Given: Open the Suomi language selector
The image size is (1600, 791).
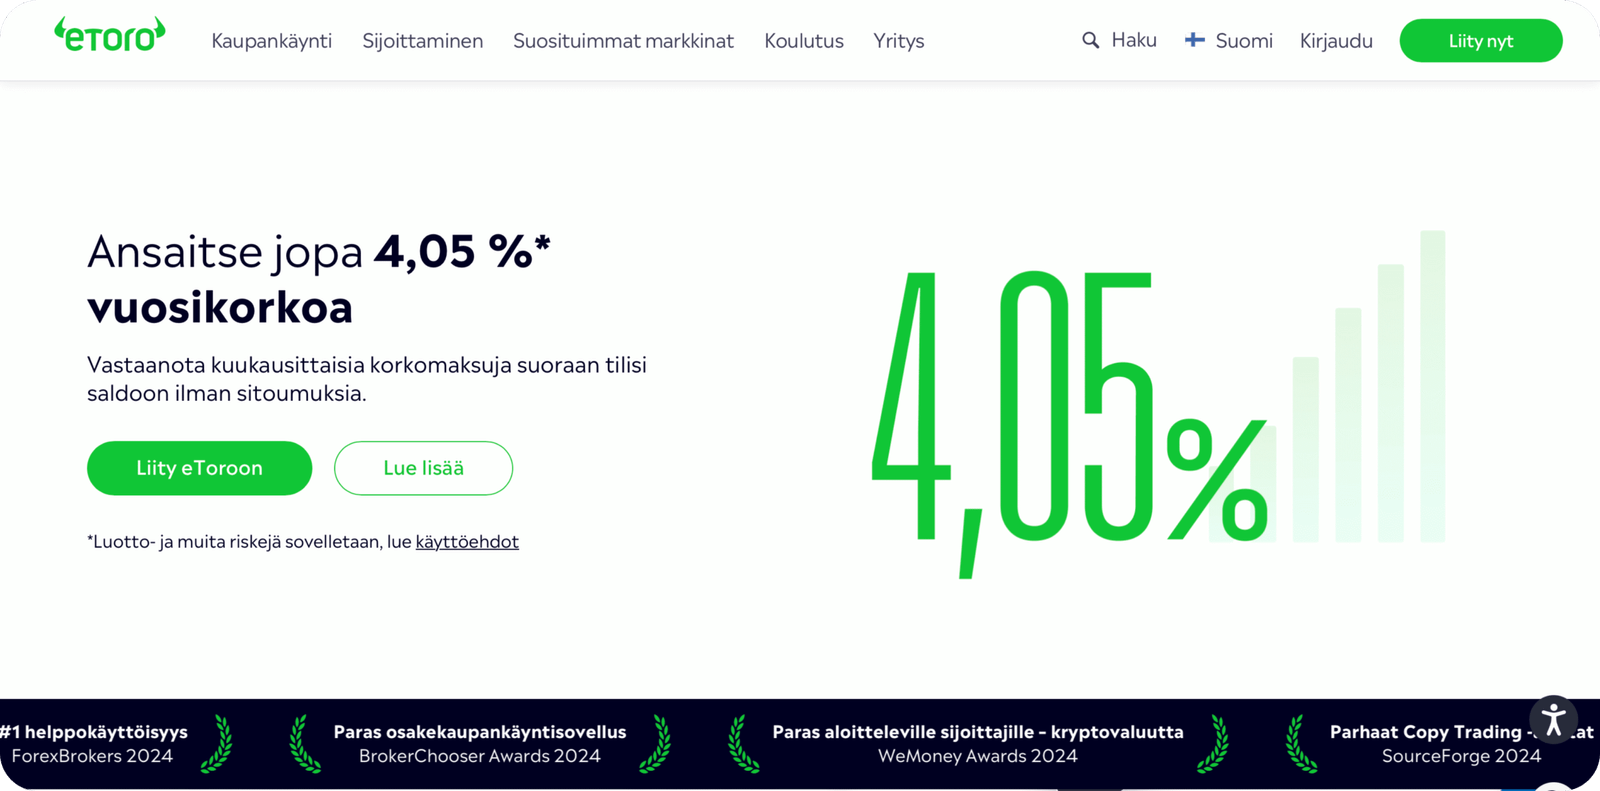Looking at the screenshot, I should point(1243,41).
